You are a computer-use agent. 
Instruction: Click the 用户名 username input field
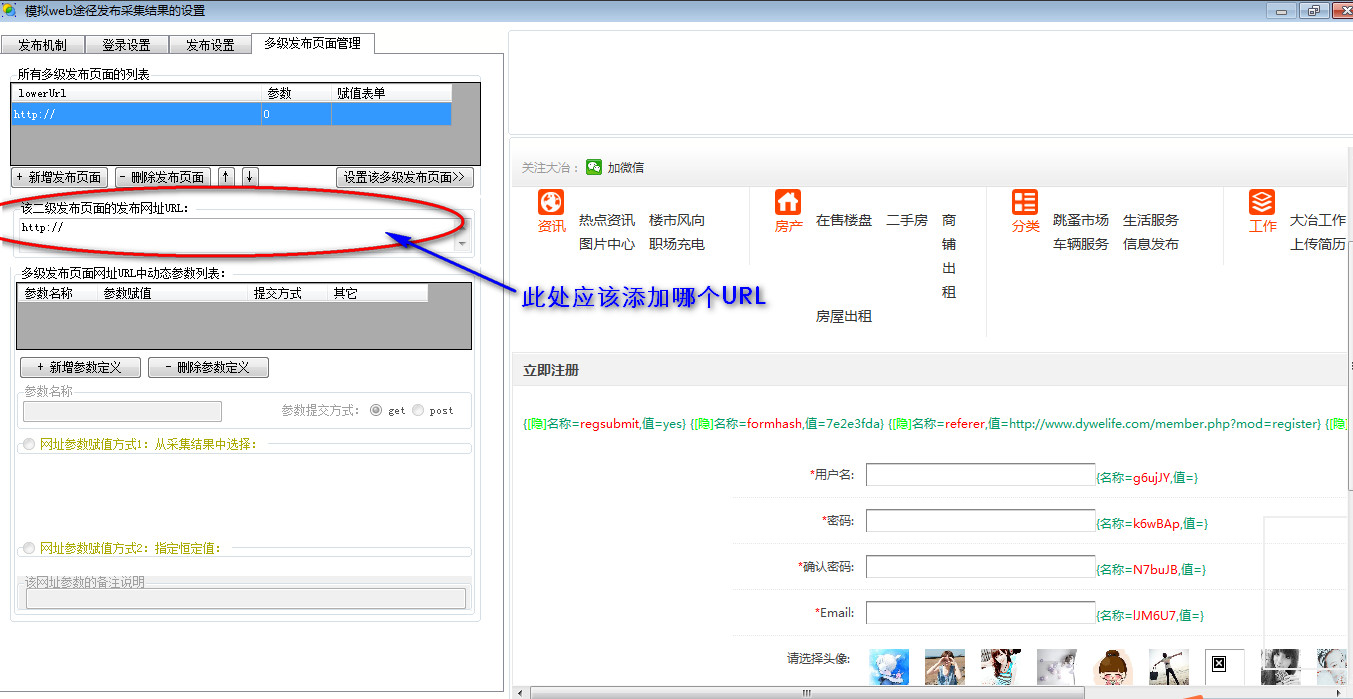(x=980, y=475)
